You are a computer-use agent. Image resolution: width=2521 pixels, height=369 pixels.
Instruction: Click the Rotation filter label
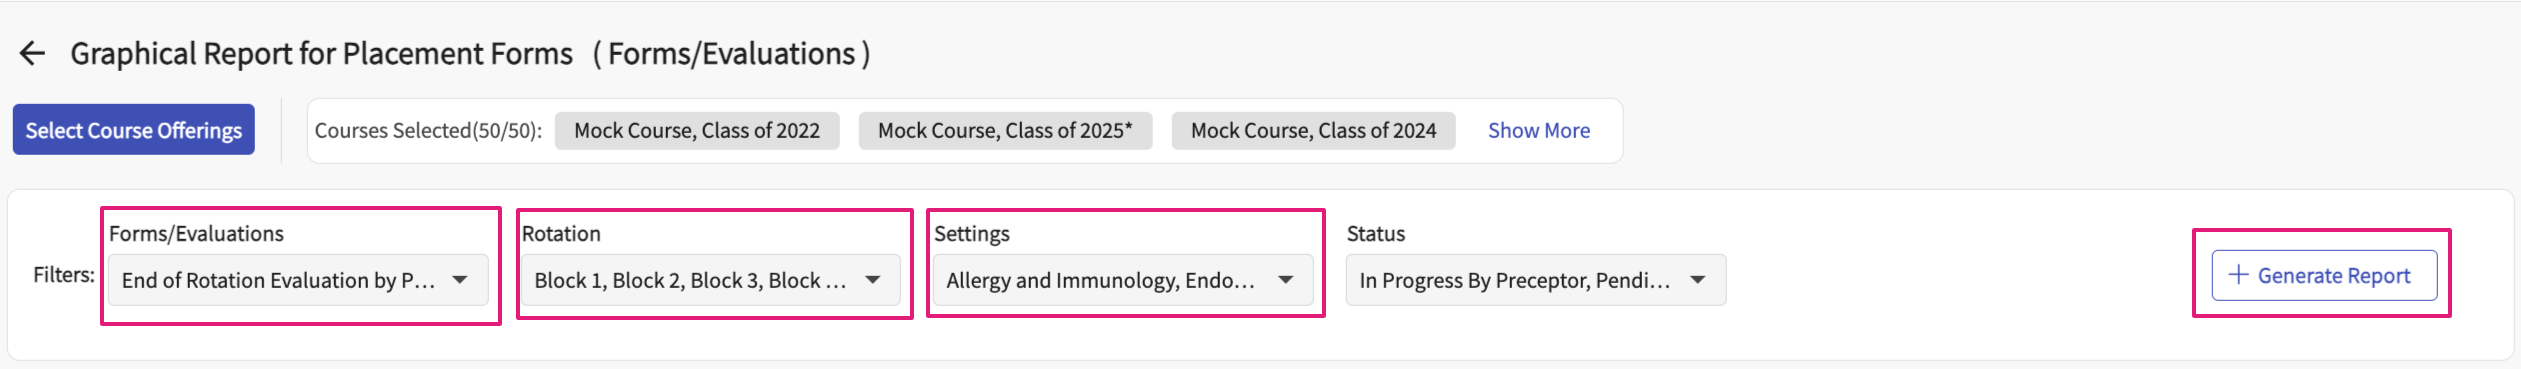pyautogui.click(x=561, y=234)
